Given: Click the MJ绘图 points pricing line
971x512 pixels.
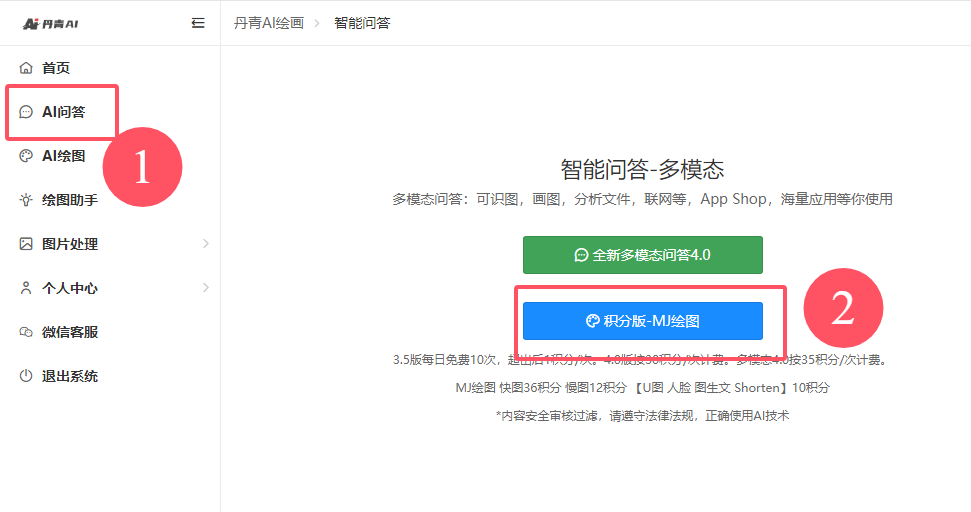Looking at the screenshot, I should (642, 387).
